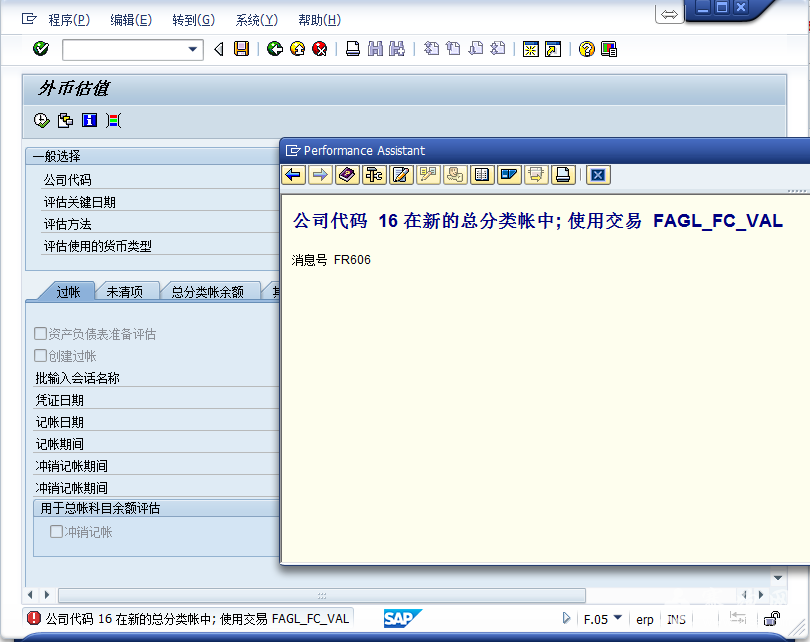Click the Generate Shortcut icon

coord(553,49)
